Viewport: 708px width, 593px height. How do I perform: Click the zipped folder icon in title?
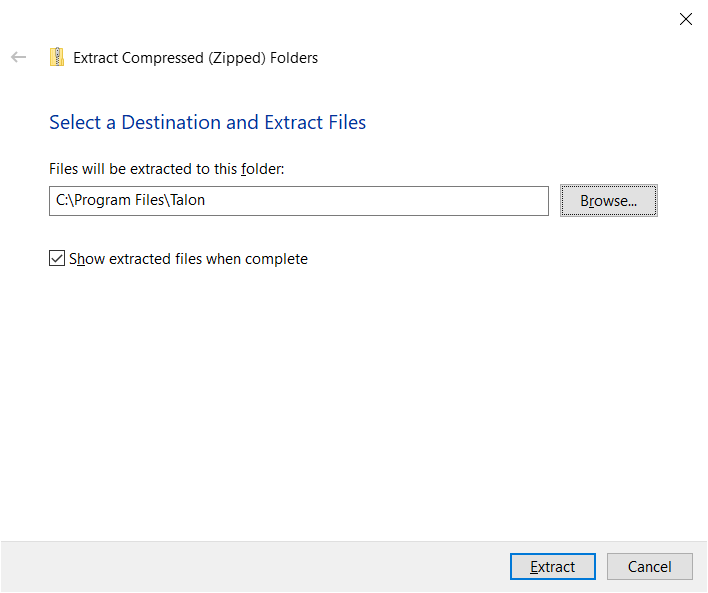click(x=57, y=57)
